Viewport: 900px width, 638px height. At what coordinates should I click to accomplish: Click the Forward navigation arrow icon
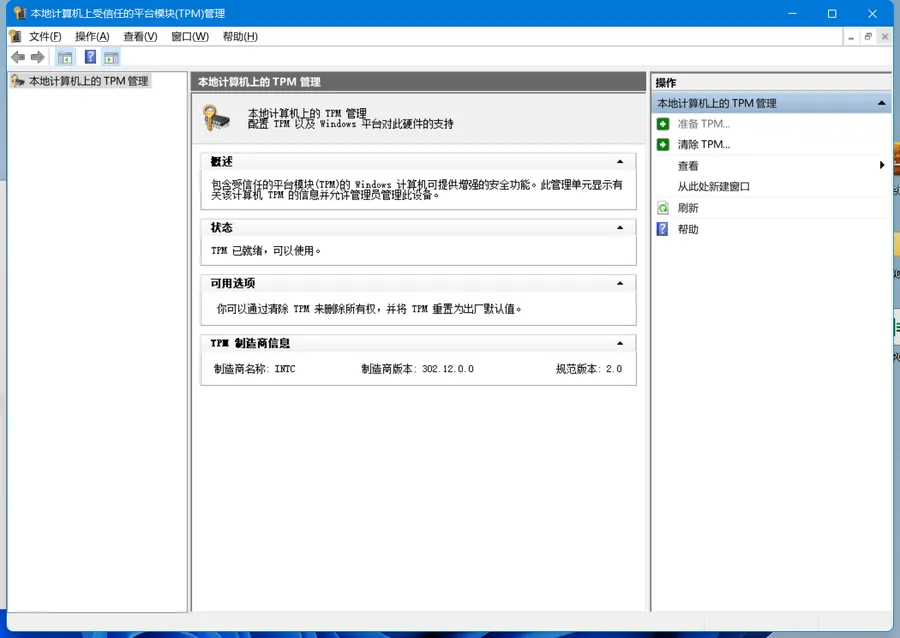[37, 57]
